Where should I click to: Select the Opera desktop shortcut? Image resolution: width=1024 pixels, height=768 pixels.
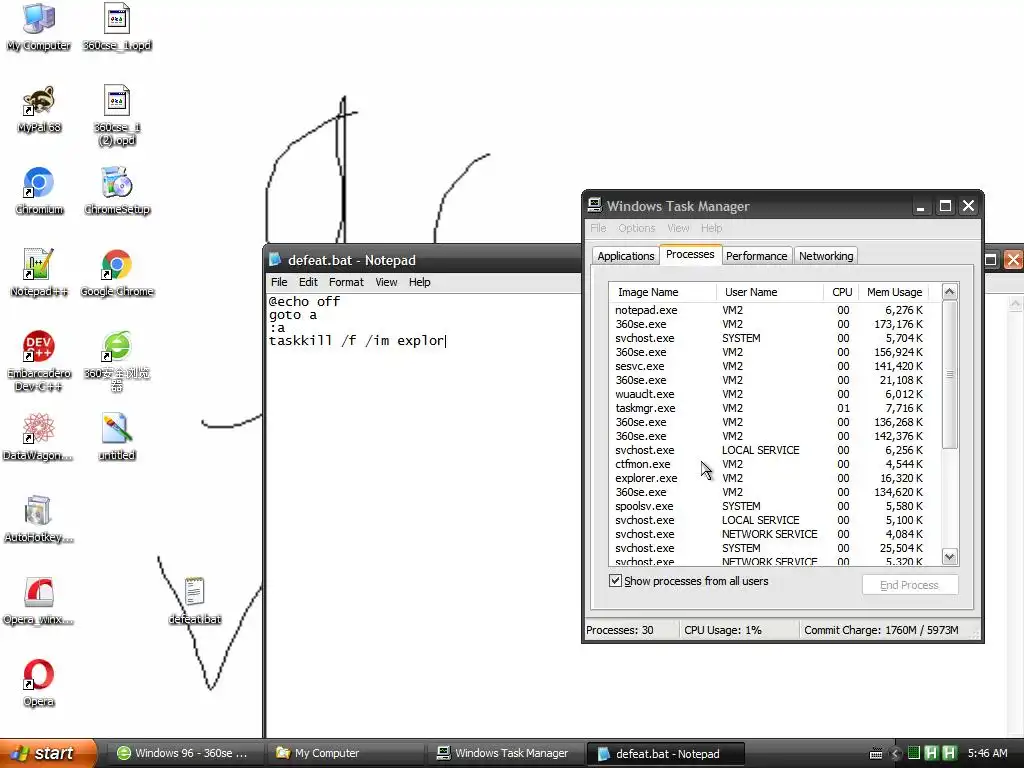click(x=39, y=684)
